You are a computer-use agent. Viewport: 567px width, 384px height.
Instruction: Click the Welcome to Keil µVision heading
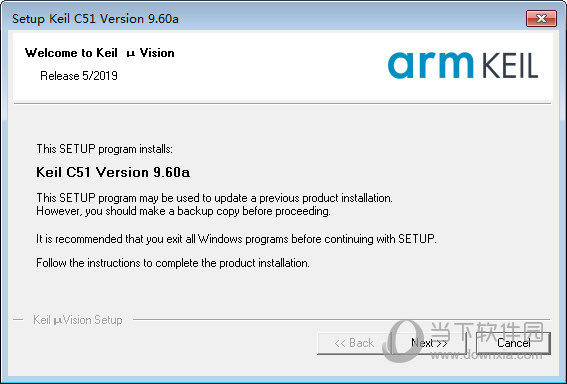point(99,53)
